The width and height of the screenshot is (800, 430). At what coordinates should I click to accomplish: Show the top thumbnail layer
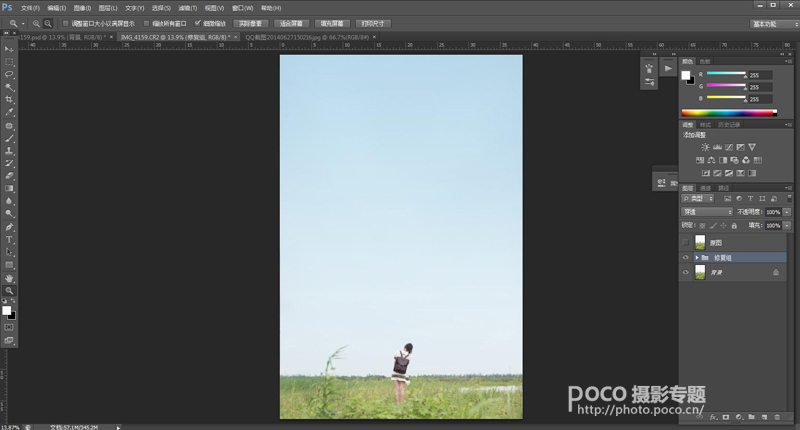686,242
